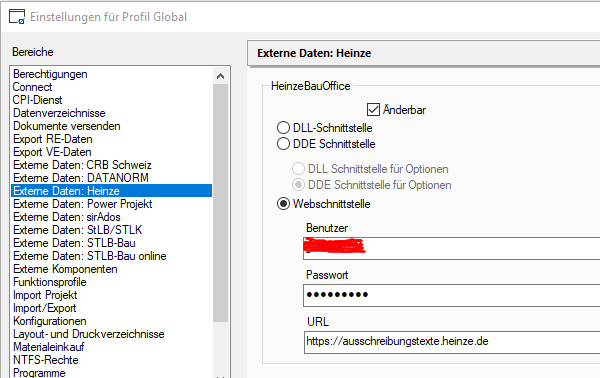
Task: Select Funktionsprofile in the list
Action: pos(111,282)
